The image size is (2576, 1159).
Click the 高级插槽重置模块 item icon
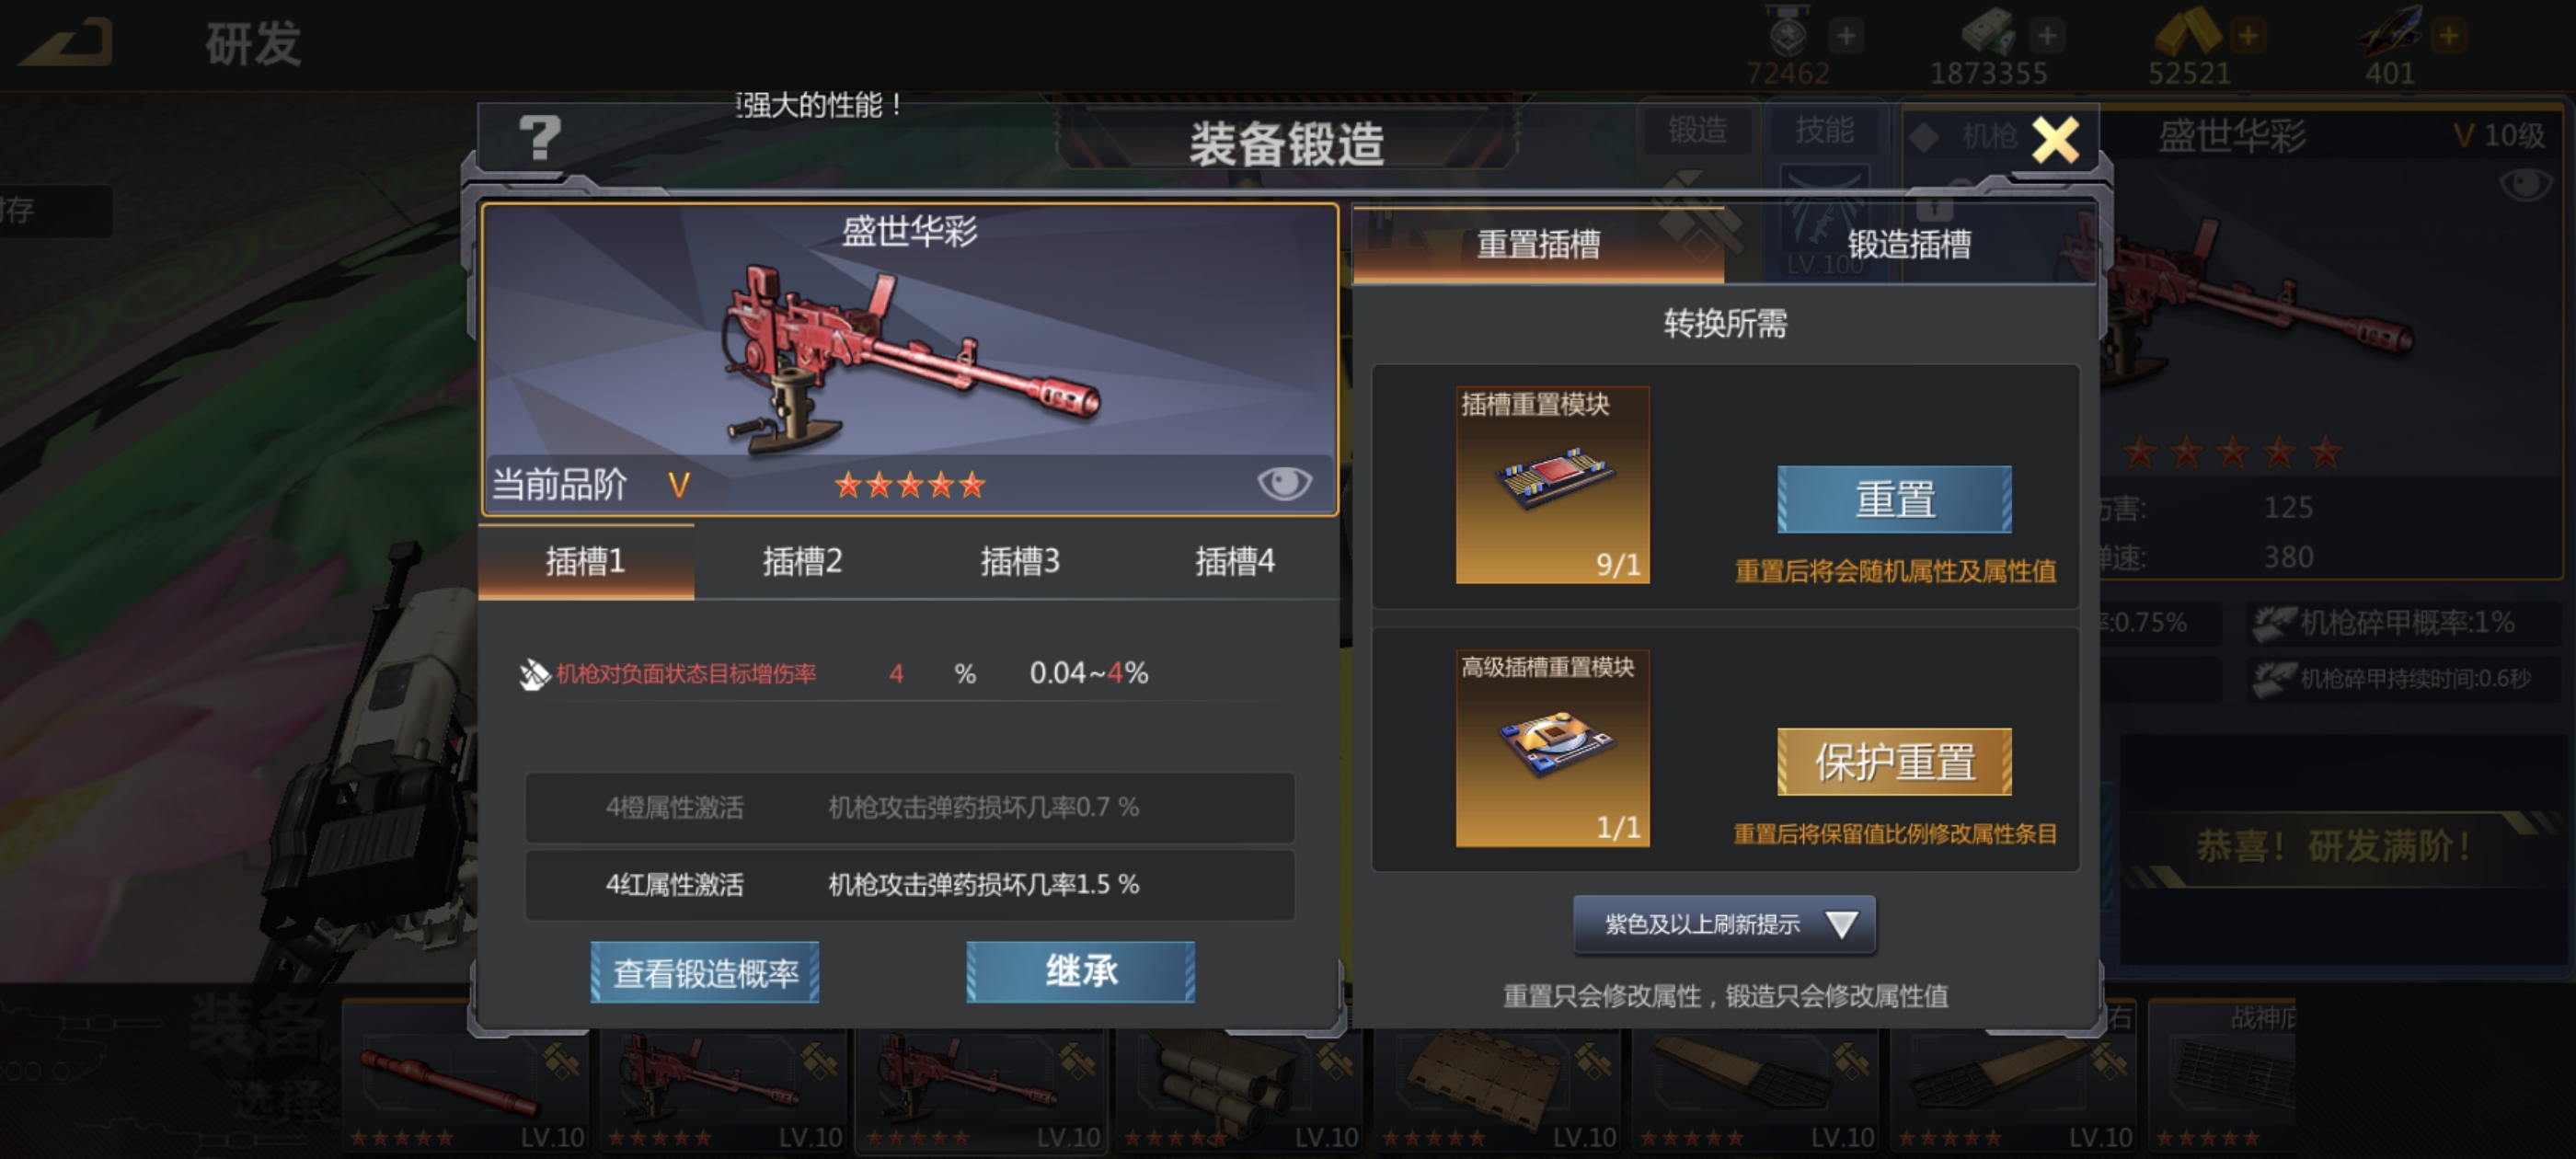tap(1552, 747)
